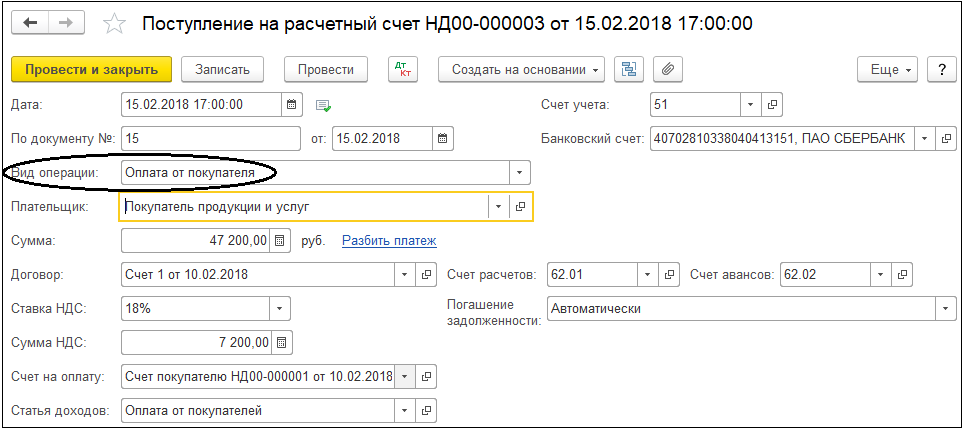963x429 pixels.
Task: Open attached files with the paperclip icon
Action: [x=668, y=69]
